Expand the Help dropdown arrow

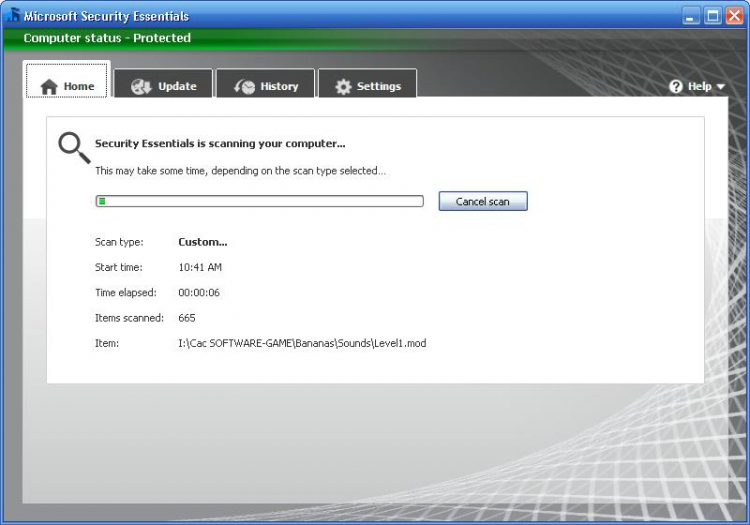(x=720, y=87)
